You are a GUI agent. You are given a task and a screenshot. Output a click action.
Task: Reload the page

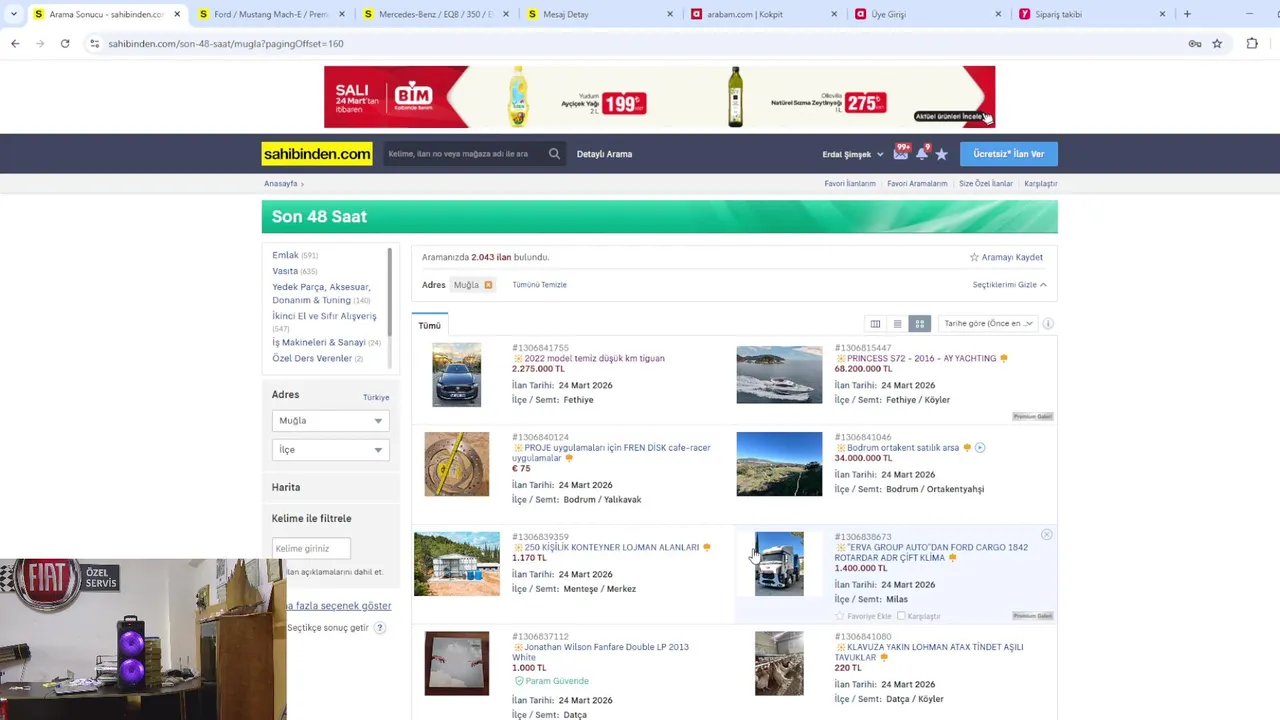(x=65, y=43)
